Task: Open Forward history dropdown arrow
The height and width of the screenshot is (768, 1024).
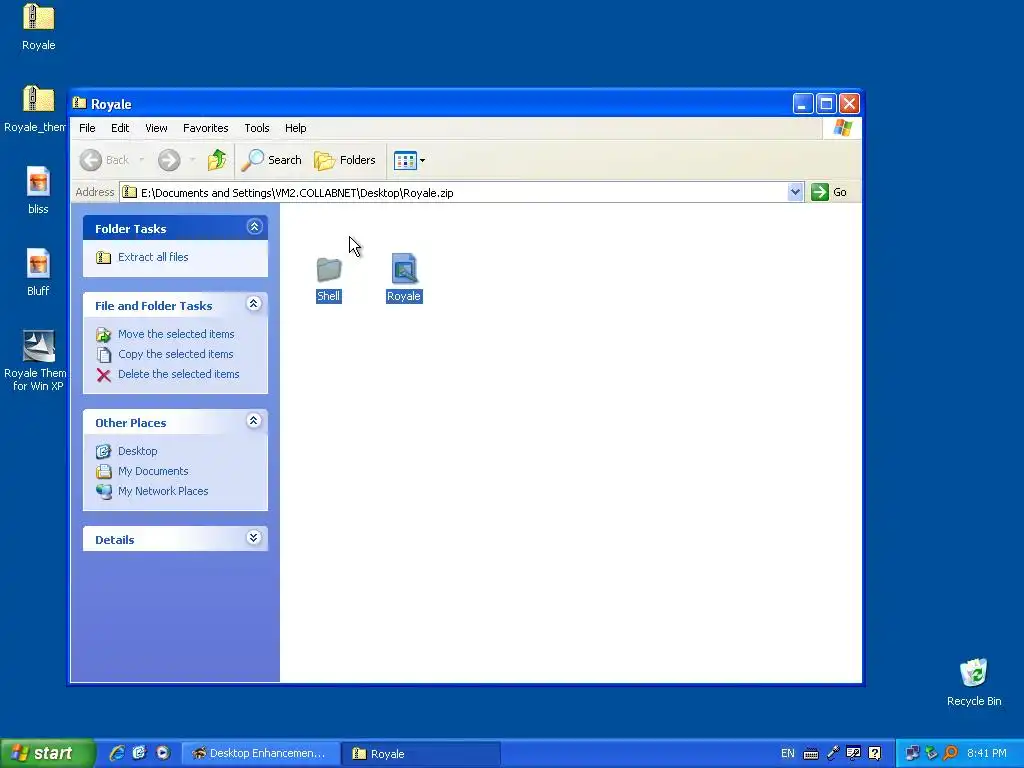Action: pyautogui.click(x=192, y=160)
